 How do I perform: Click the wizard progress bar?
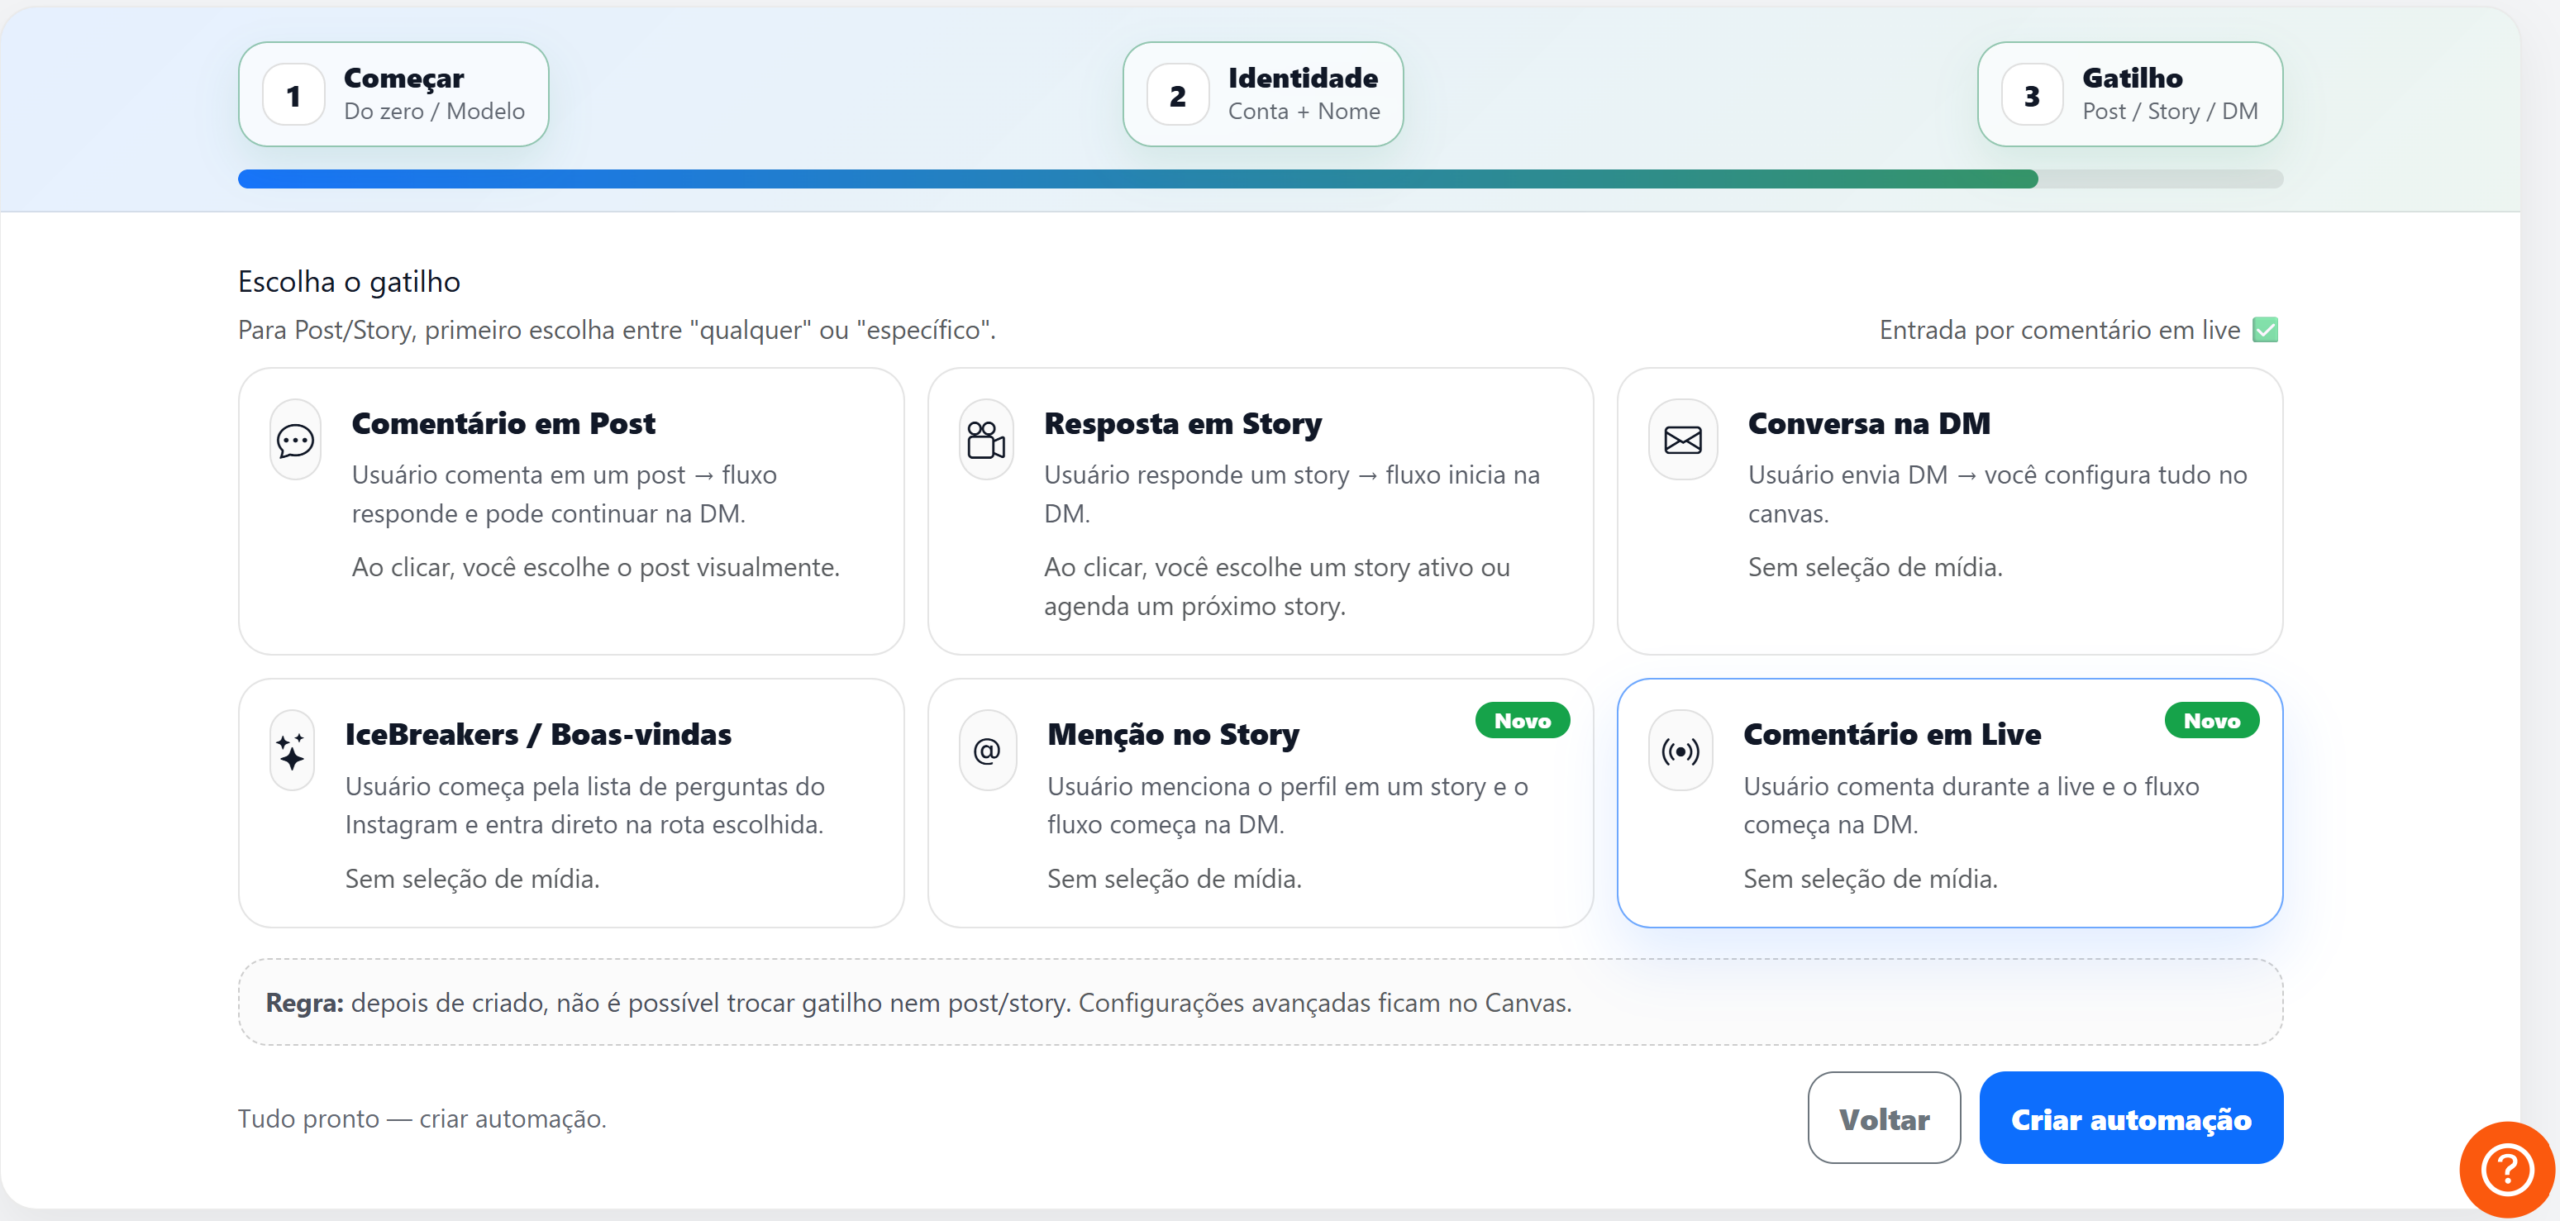click(x=1260, y=179)
